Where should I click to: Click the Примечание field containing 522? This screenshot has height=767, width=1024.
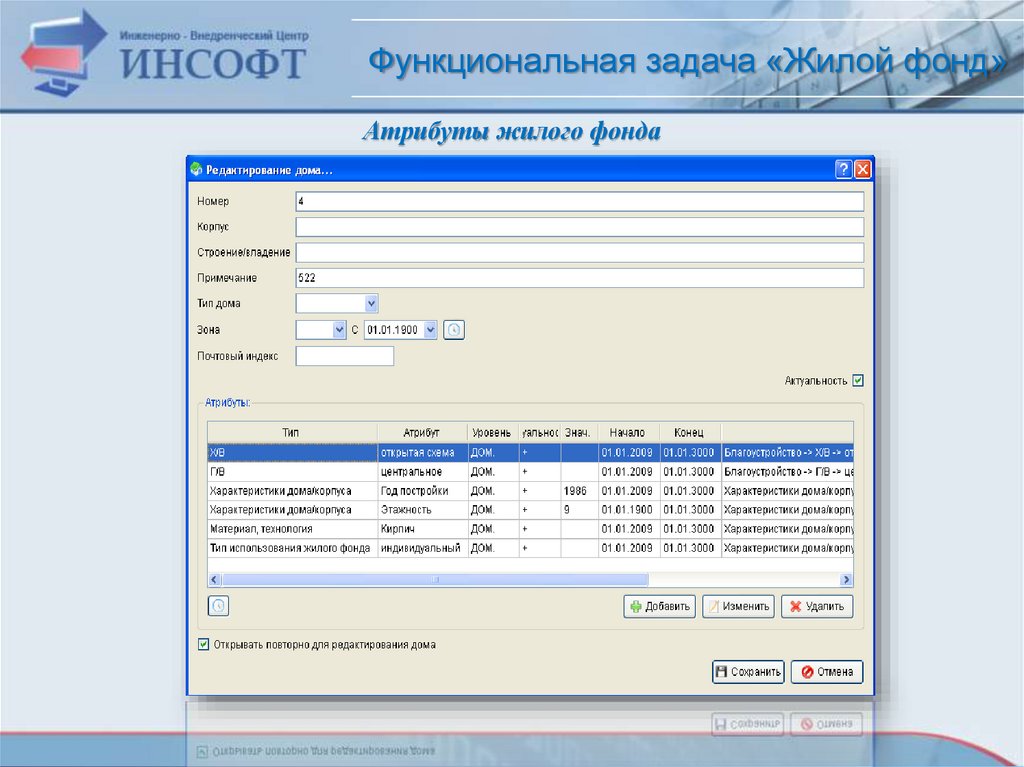[x=579, y=278]
